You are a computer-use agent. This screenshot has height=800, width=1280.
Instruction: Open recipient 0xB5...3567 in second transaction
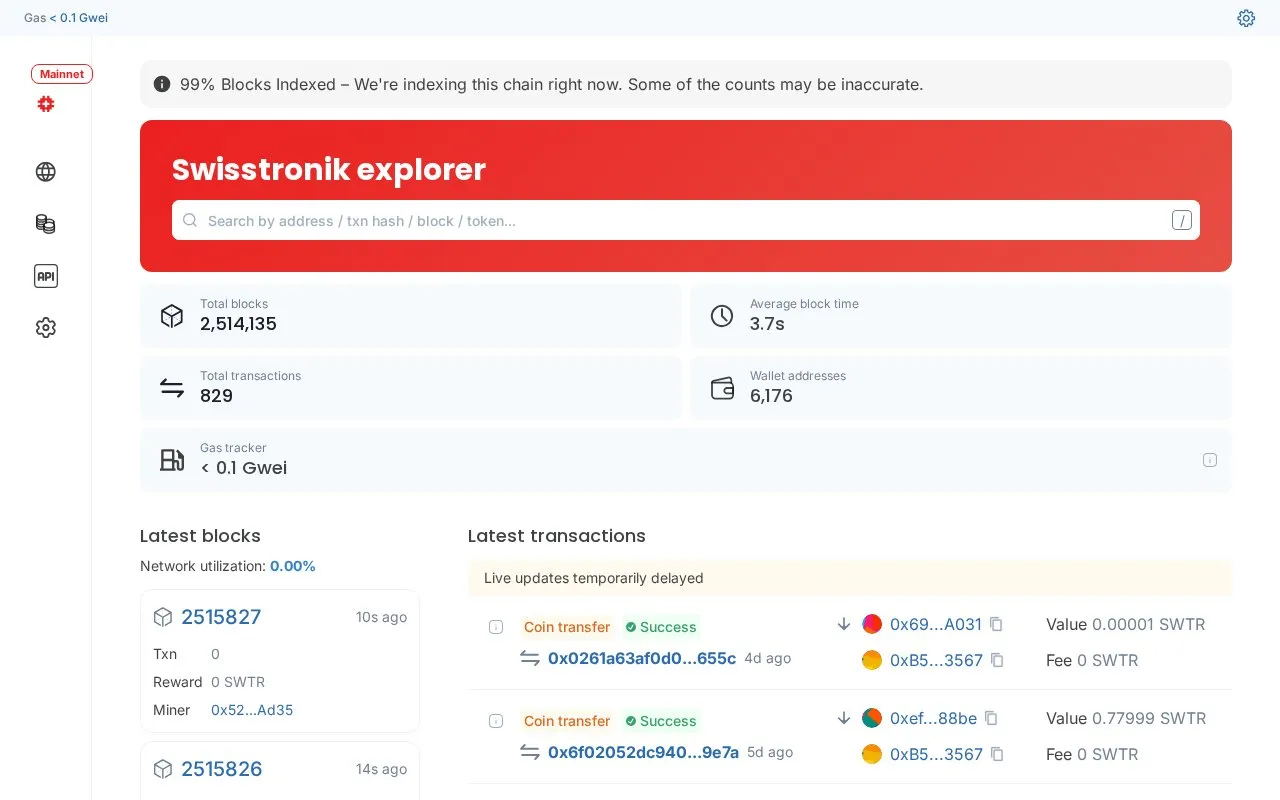[x=936, y=754]
